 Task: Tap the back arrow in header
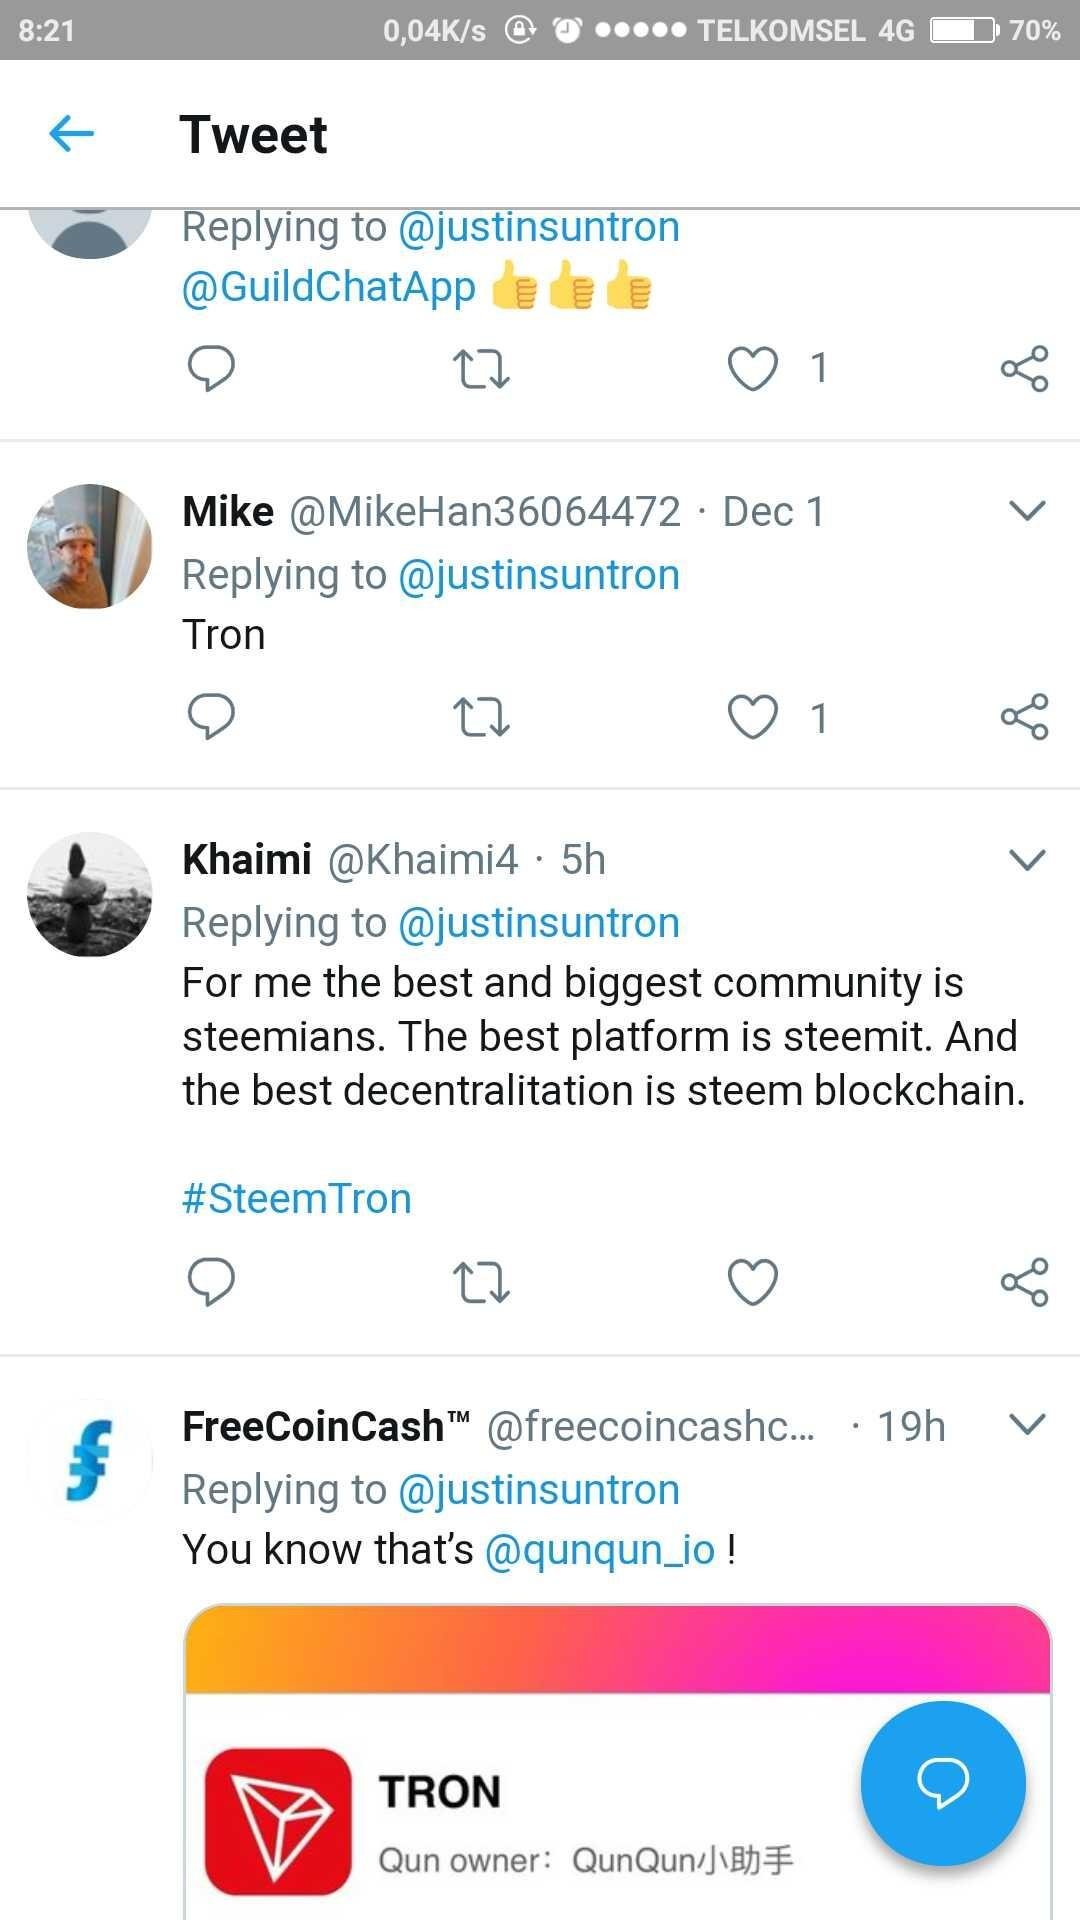pos(72,133)
